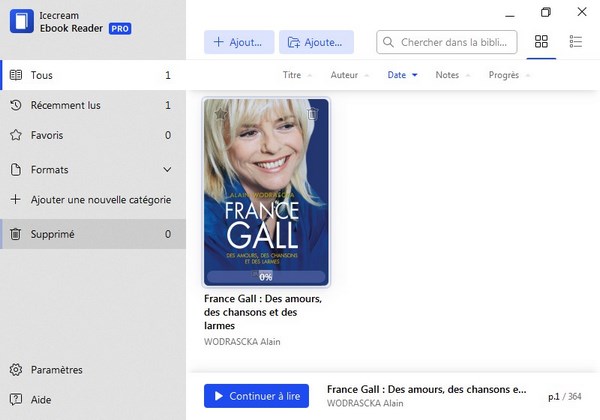Open the Supprimé trash category
This screenshot has height=420, width=600.
[x=52, y=234]
